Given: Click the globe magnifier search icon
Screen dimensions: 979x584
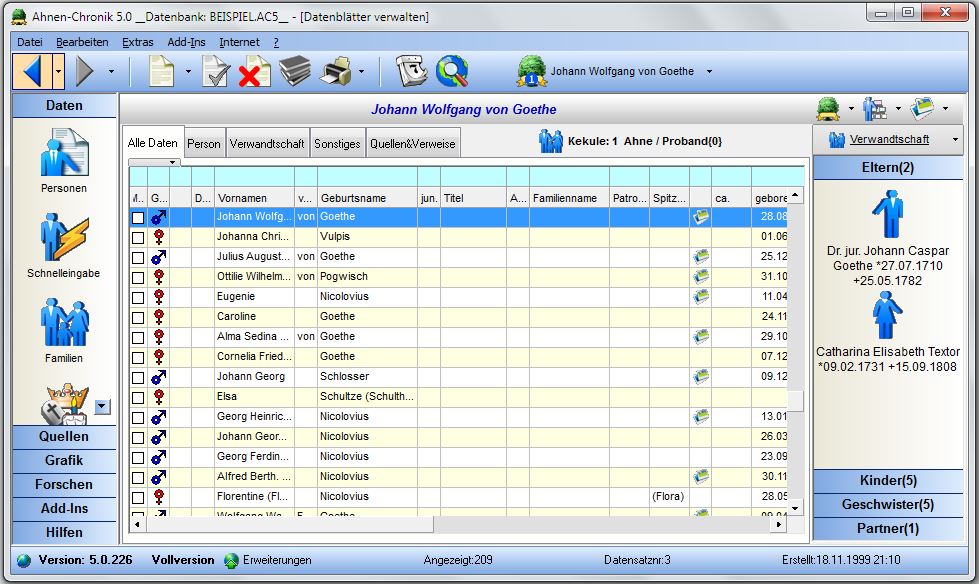Looking at the screenshot, I should (452, 71).
